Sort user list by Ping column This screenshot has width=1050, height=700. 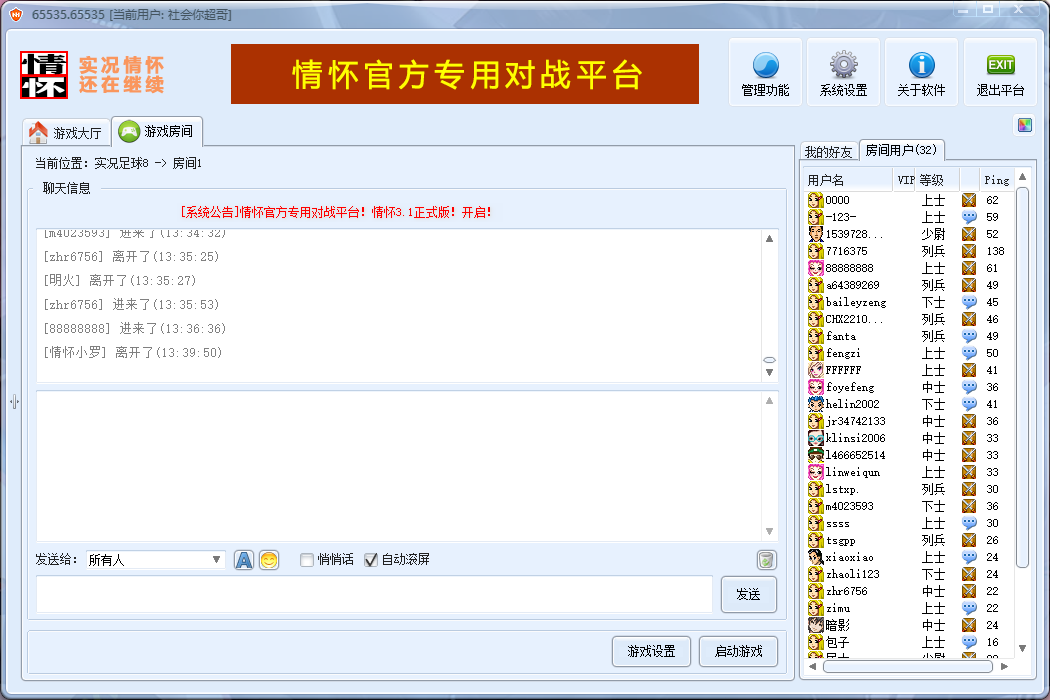(x=996, y=180)
